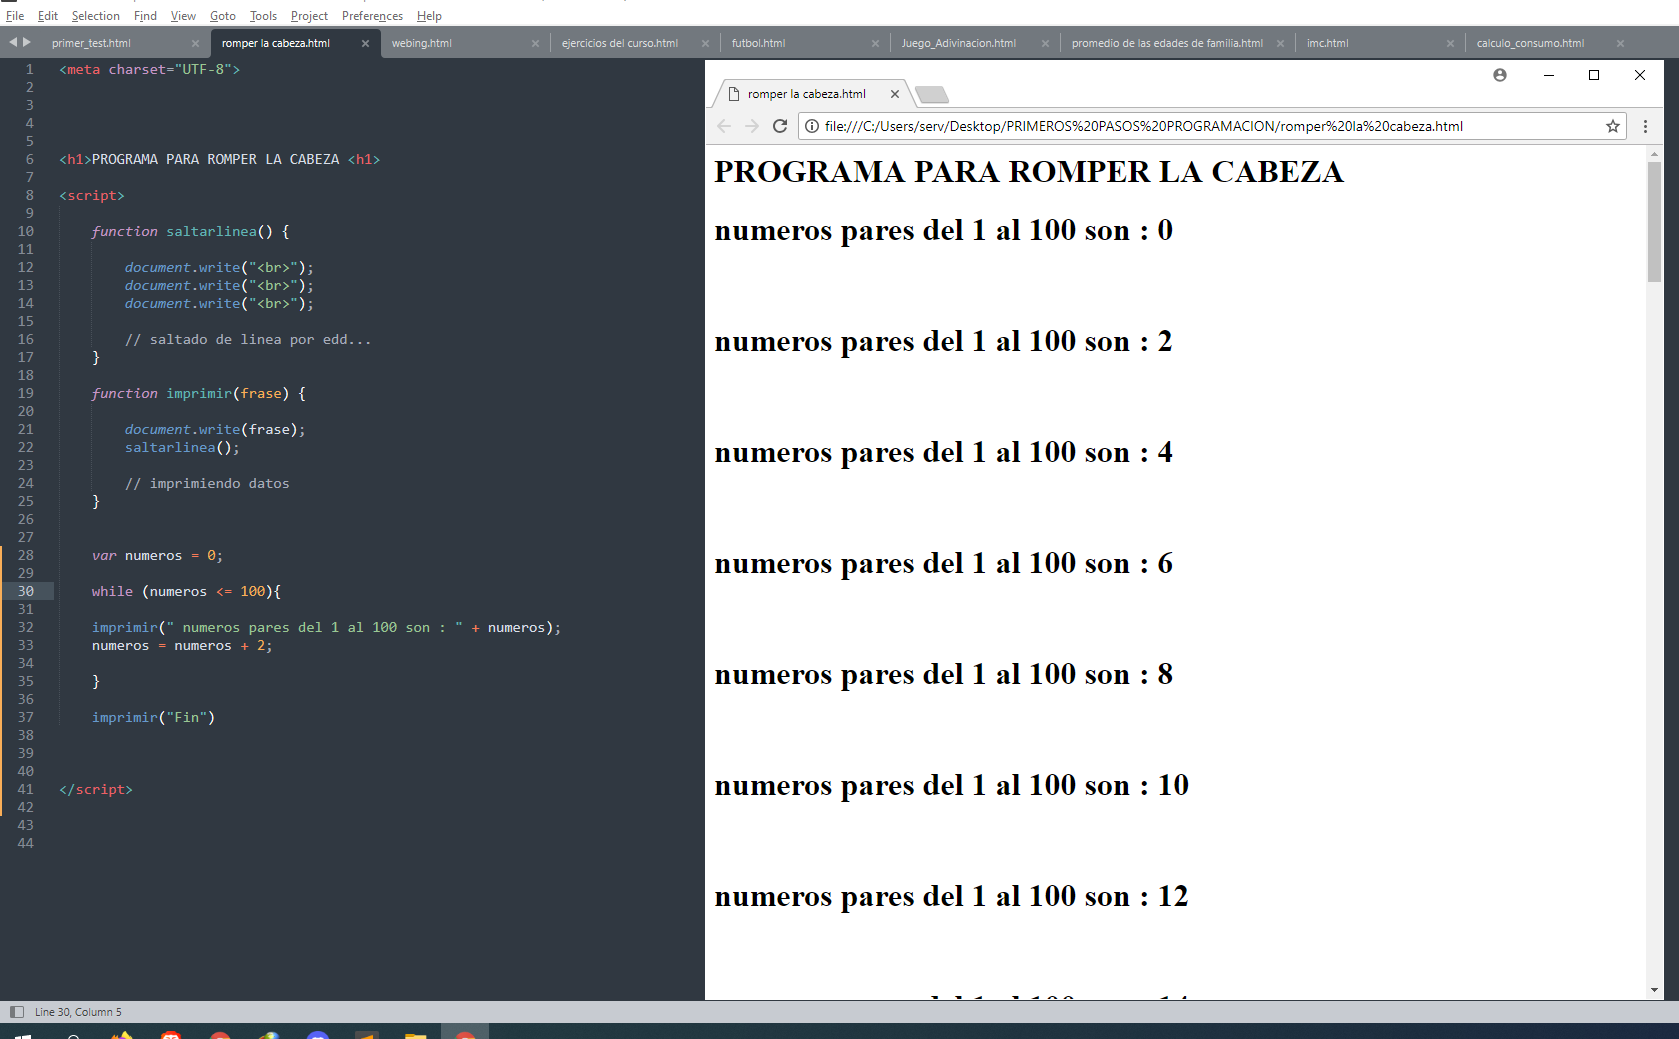1679x1039 pixels.
Task: Click the browser Back arrow
Action: [x=724, y=126]
